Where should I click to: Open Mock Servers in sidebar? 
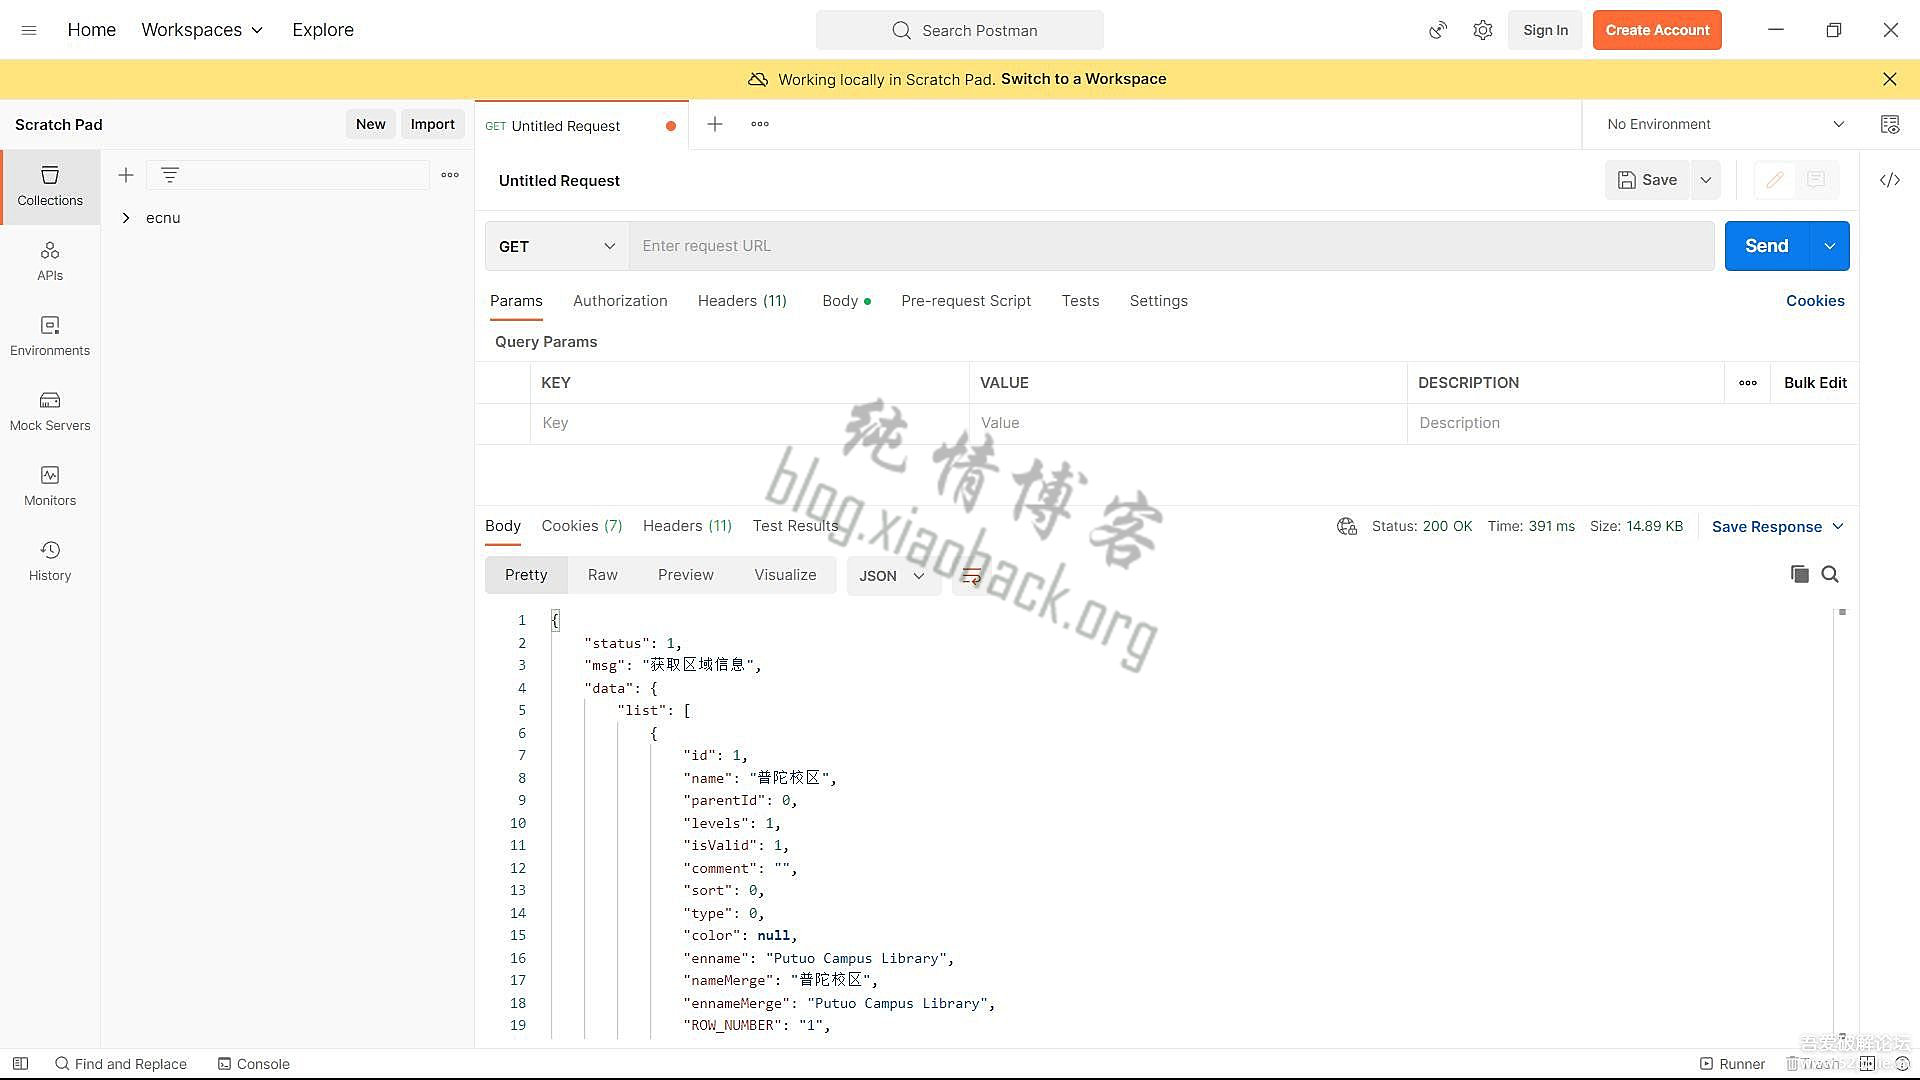pyautogui.click(x=50, y=411)
